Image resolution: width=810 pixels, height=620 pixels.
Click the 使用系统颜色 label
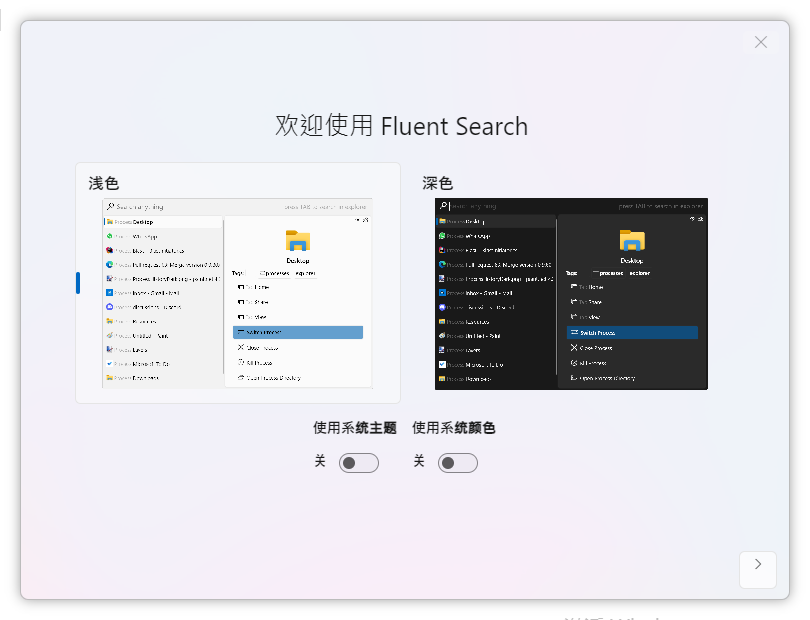[x=454, y=428]
